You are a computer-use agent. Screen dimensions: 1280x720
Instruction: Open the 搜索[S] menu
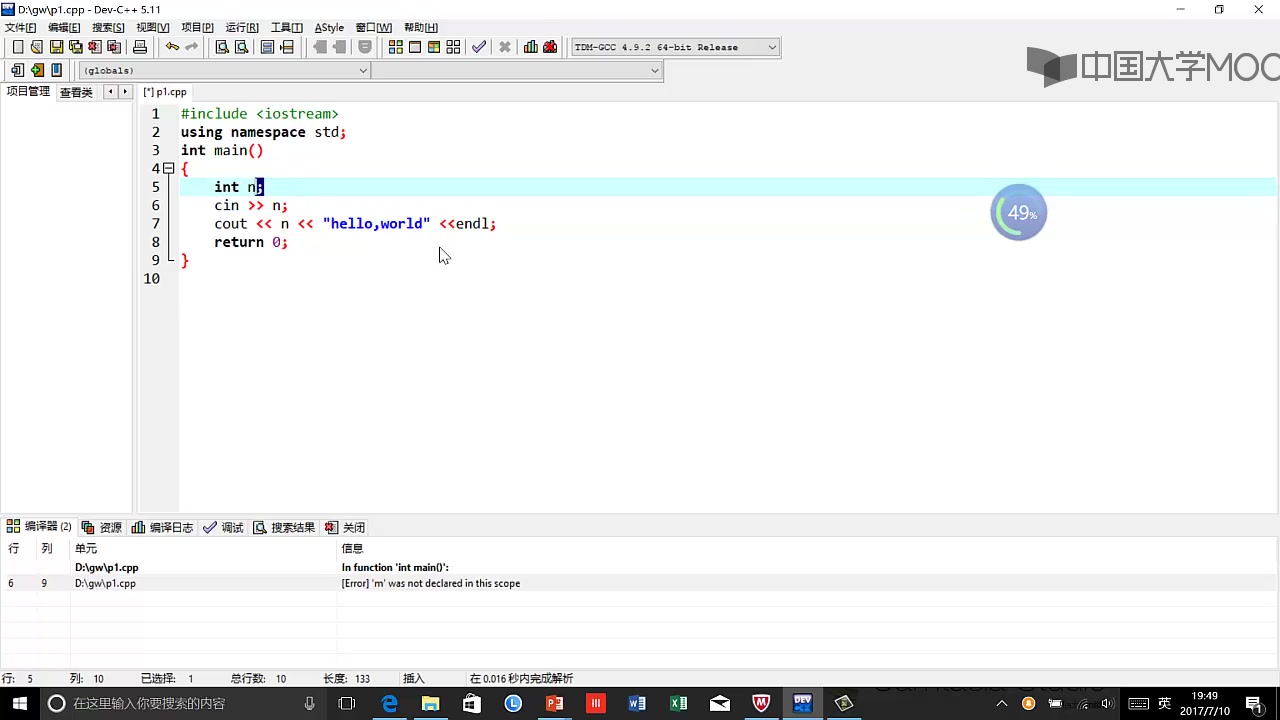click(x=108, y=27)
